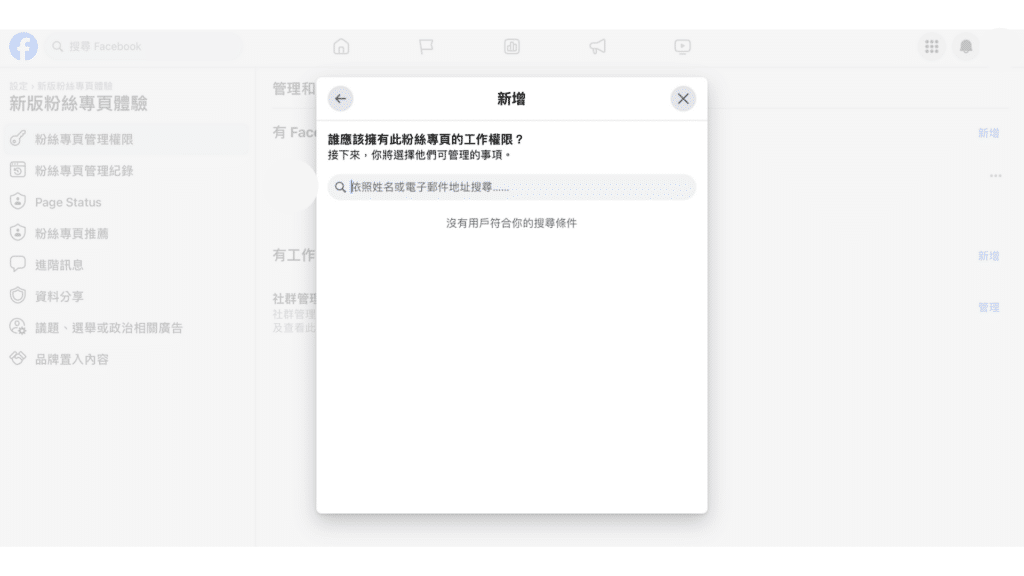The image size is (1024, 576).
Task: Open 資料分享 in sidebar
Action: pyautogui.click(x=59, y=296)
